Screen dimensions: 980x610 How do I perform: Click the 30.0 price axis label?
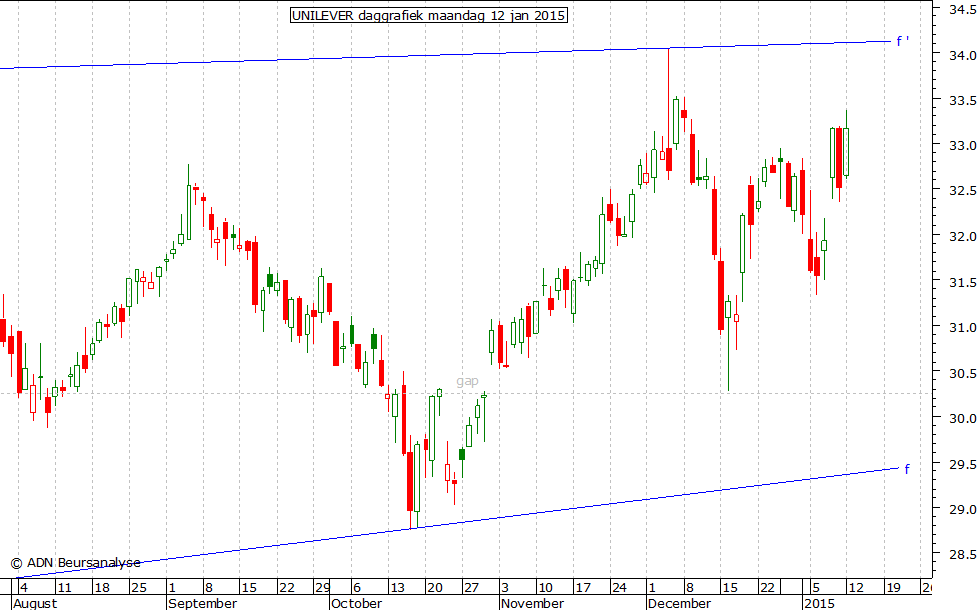[962, 419]
